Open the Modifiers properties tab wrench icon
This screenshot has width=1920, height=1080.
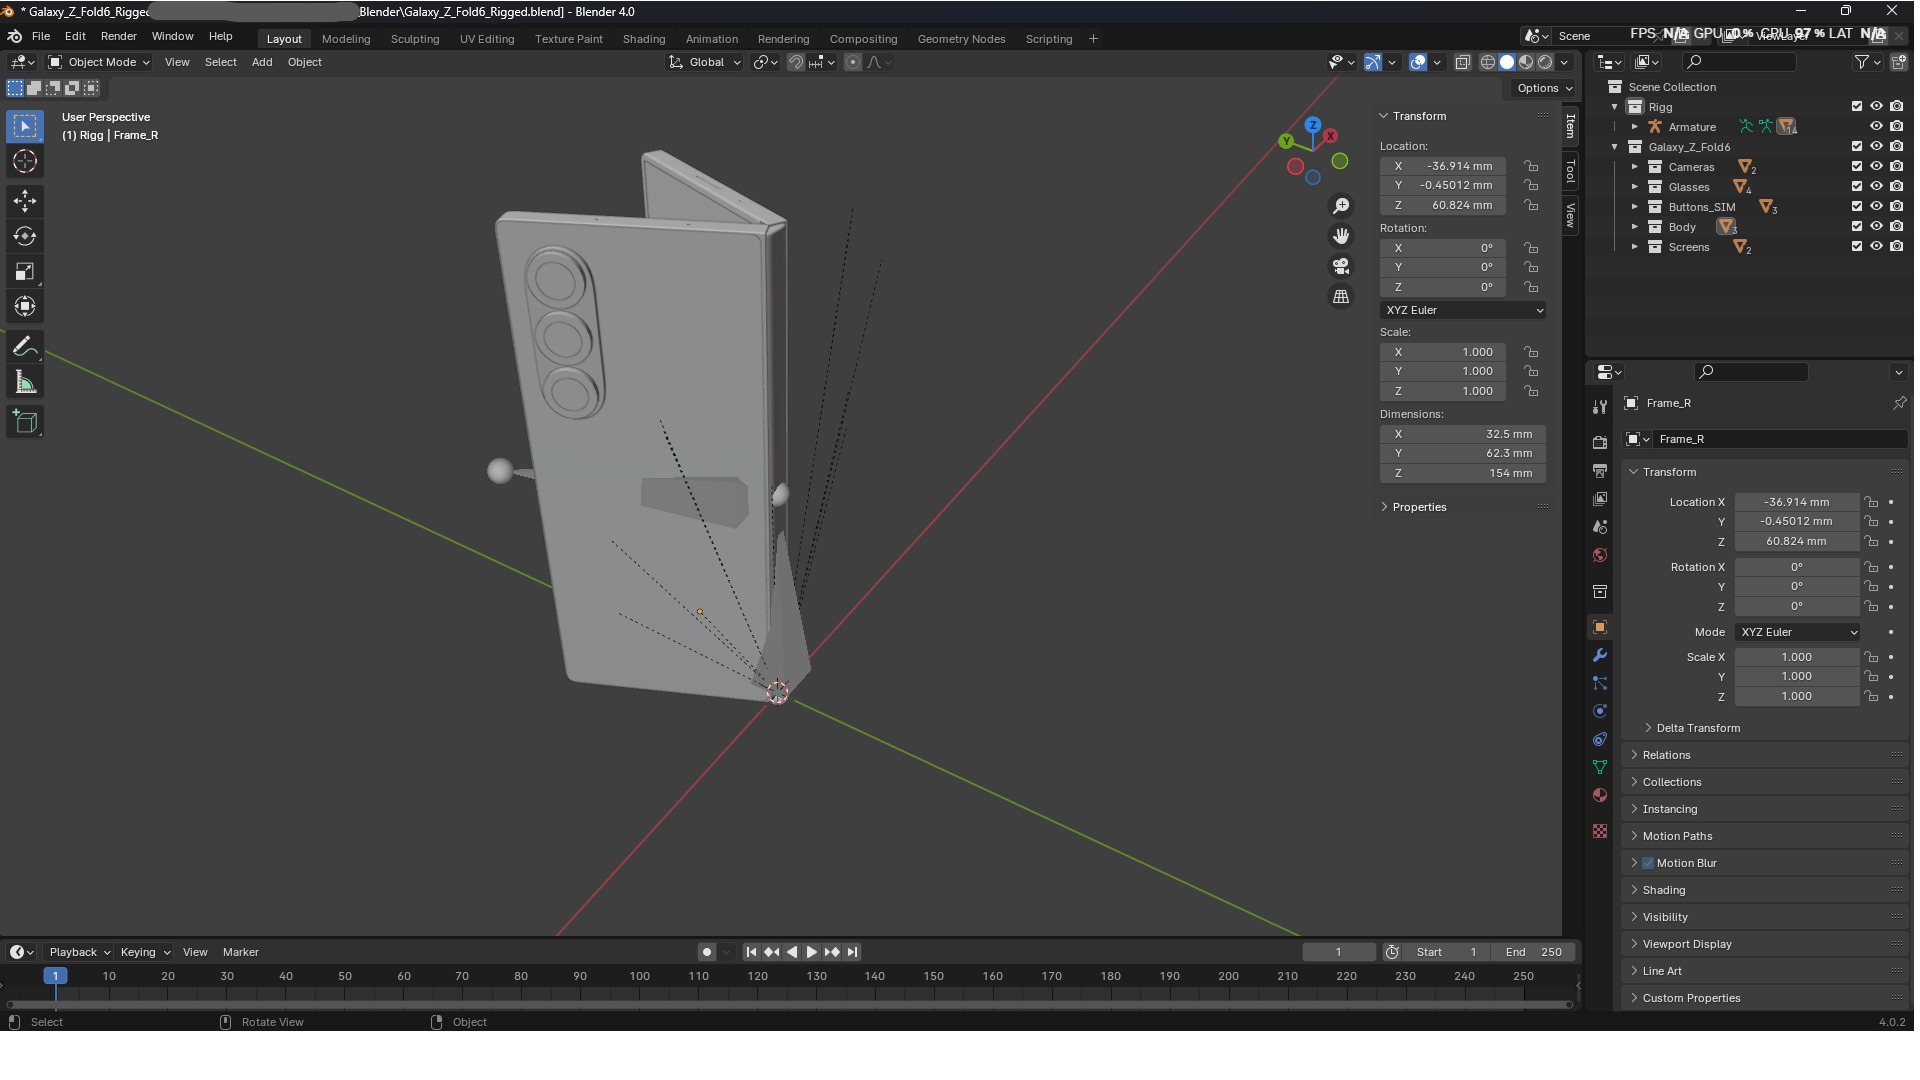[1600, 655]
